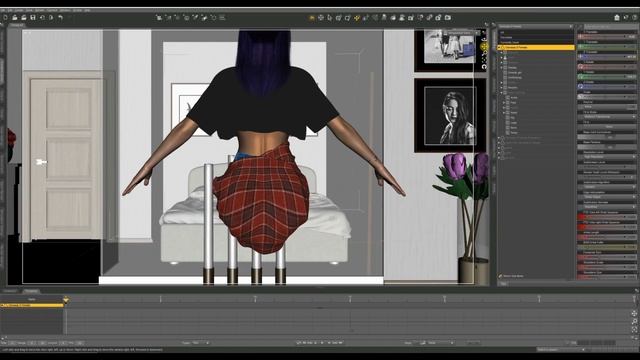Click the curved Undo arrow icon
The image size is (640, 360).
[60, 18]
